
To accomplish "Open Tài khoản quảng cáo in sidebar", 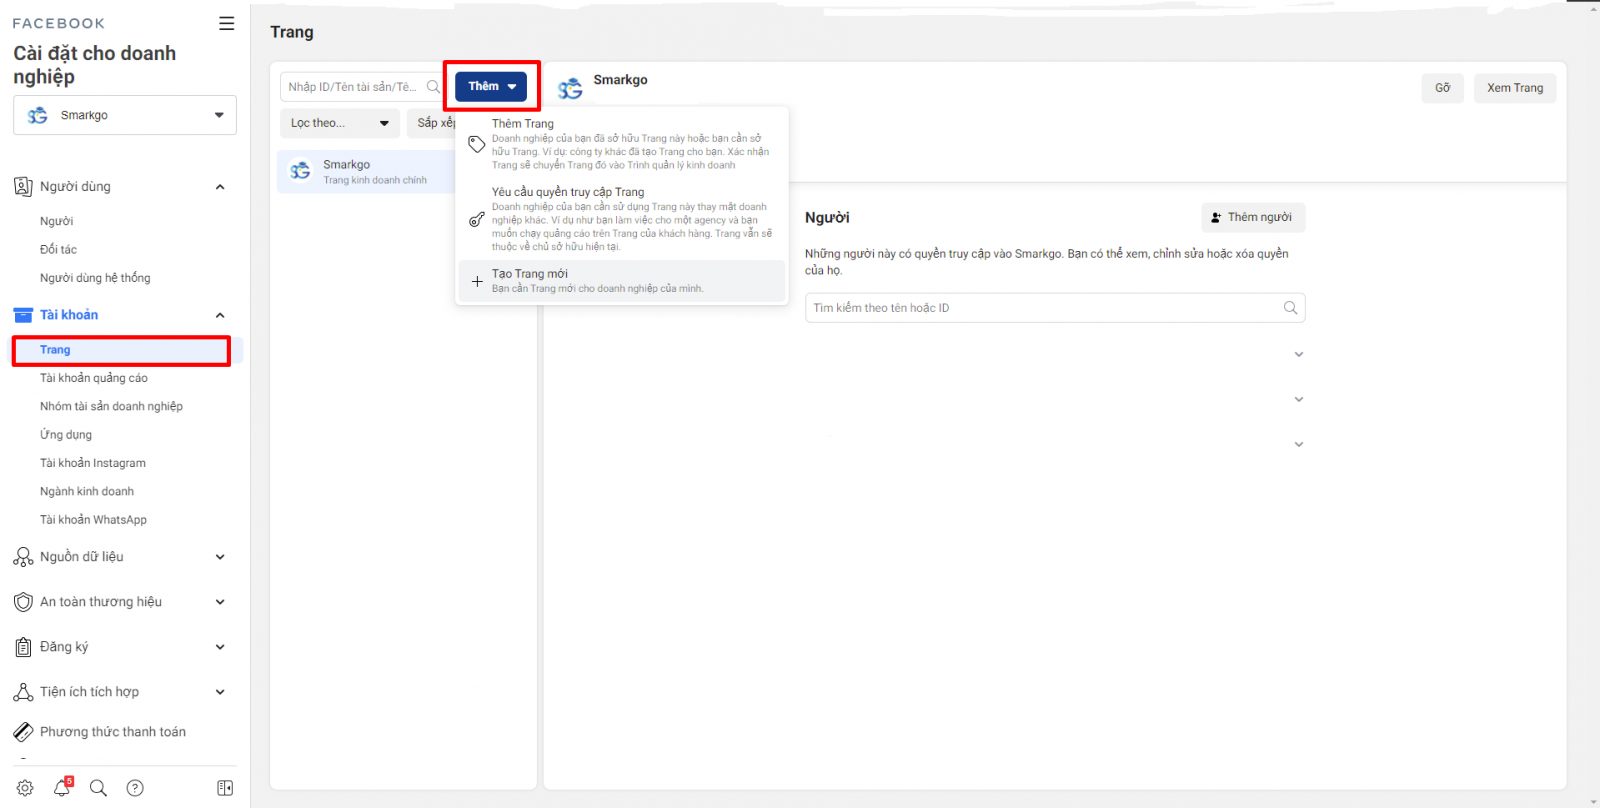I will [x=94, y=378].
